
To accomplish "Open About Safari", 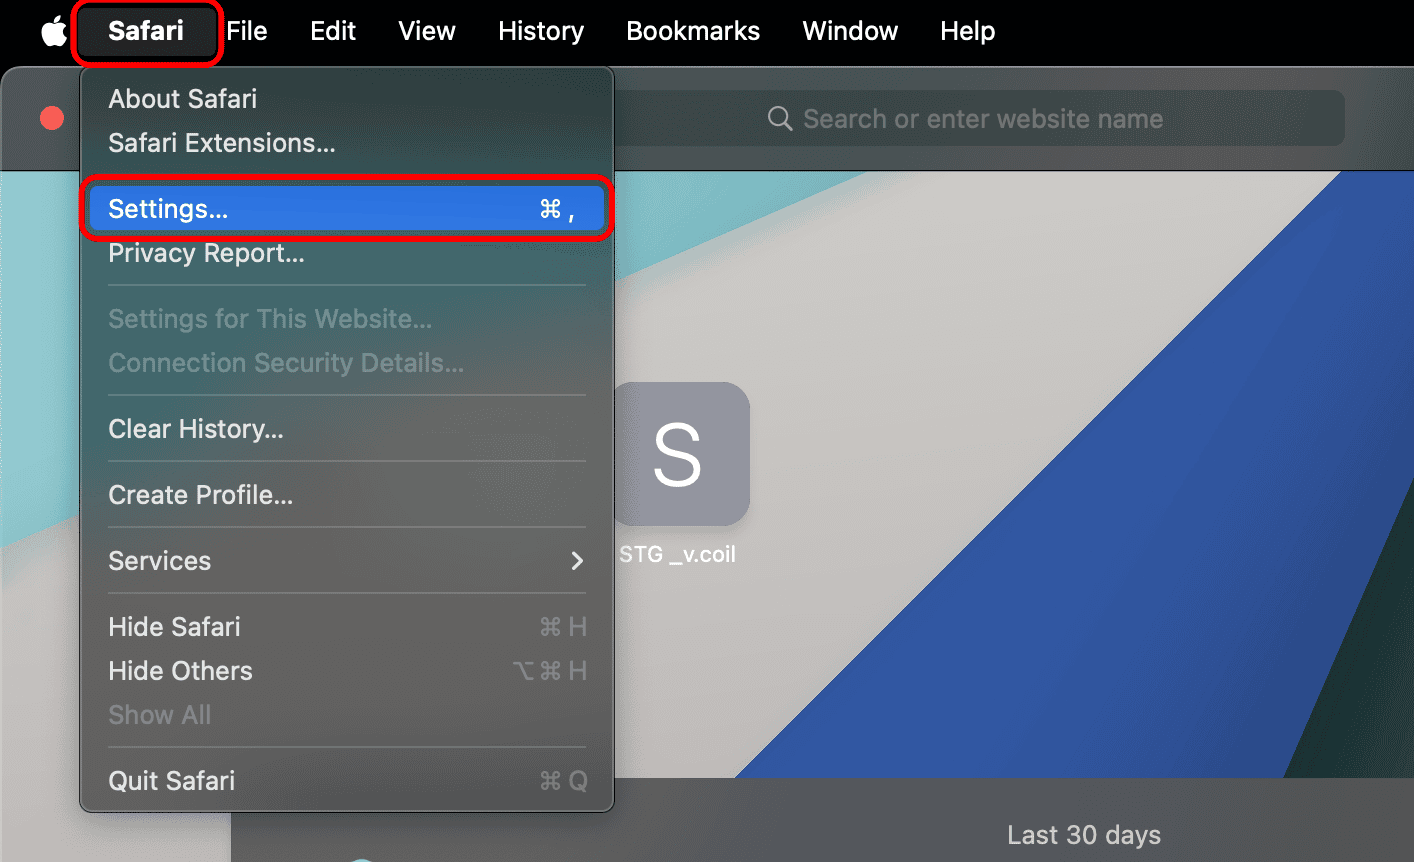I will (183, 99).
